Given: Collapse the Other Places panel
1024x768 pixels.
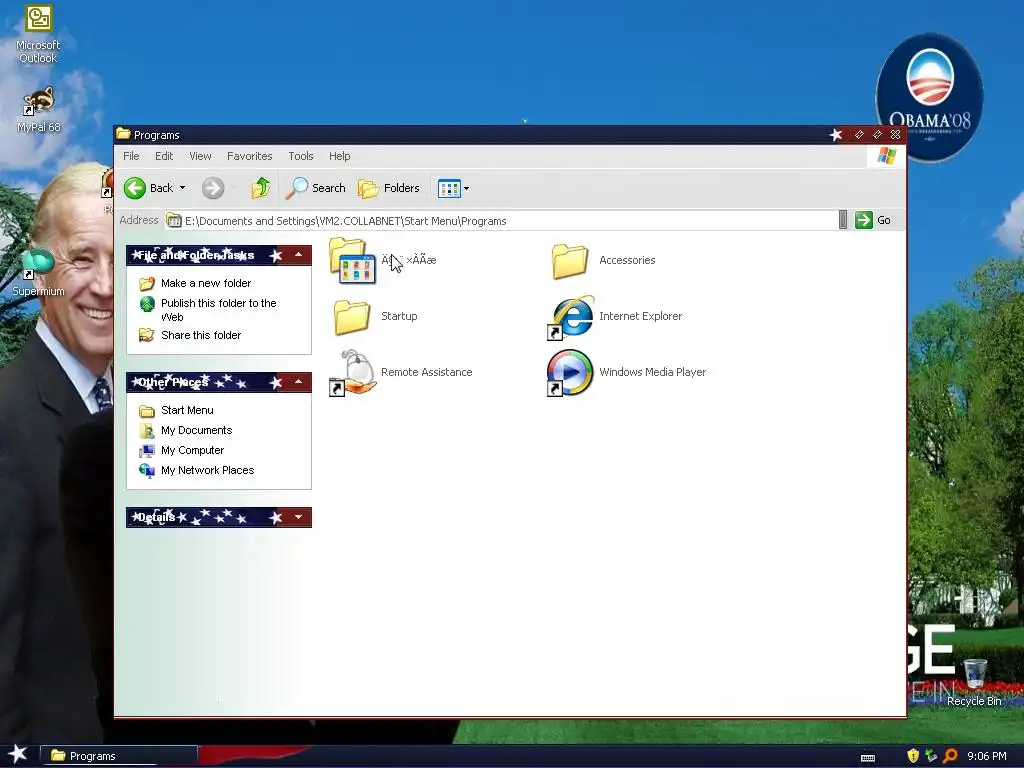Looking at the screenshot, I should pos(298,381).
